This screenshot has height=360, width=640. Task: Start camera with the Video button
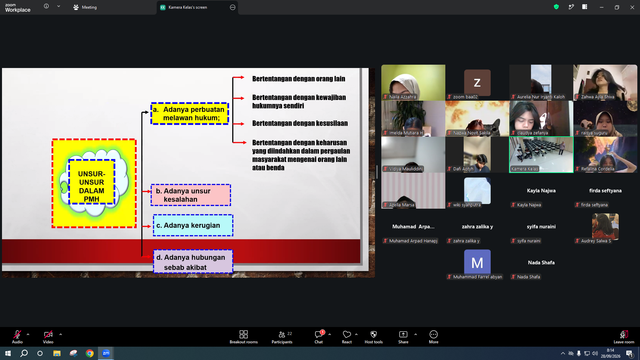[48, 337]
